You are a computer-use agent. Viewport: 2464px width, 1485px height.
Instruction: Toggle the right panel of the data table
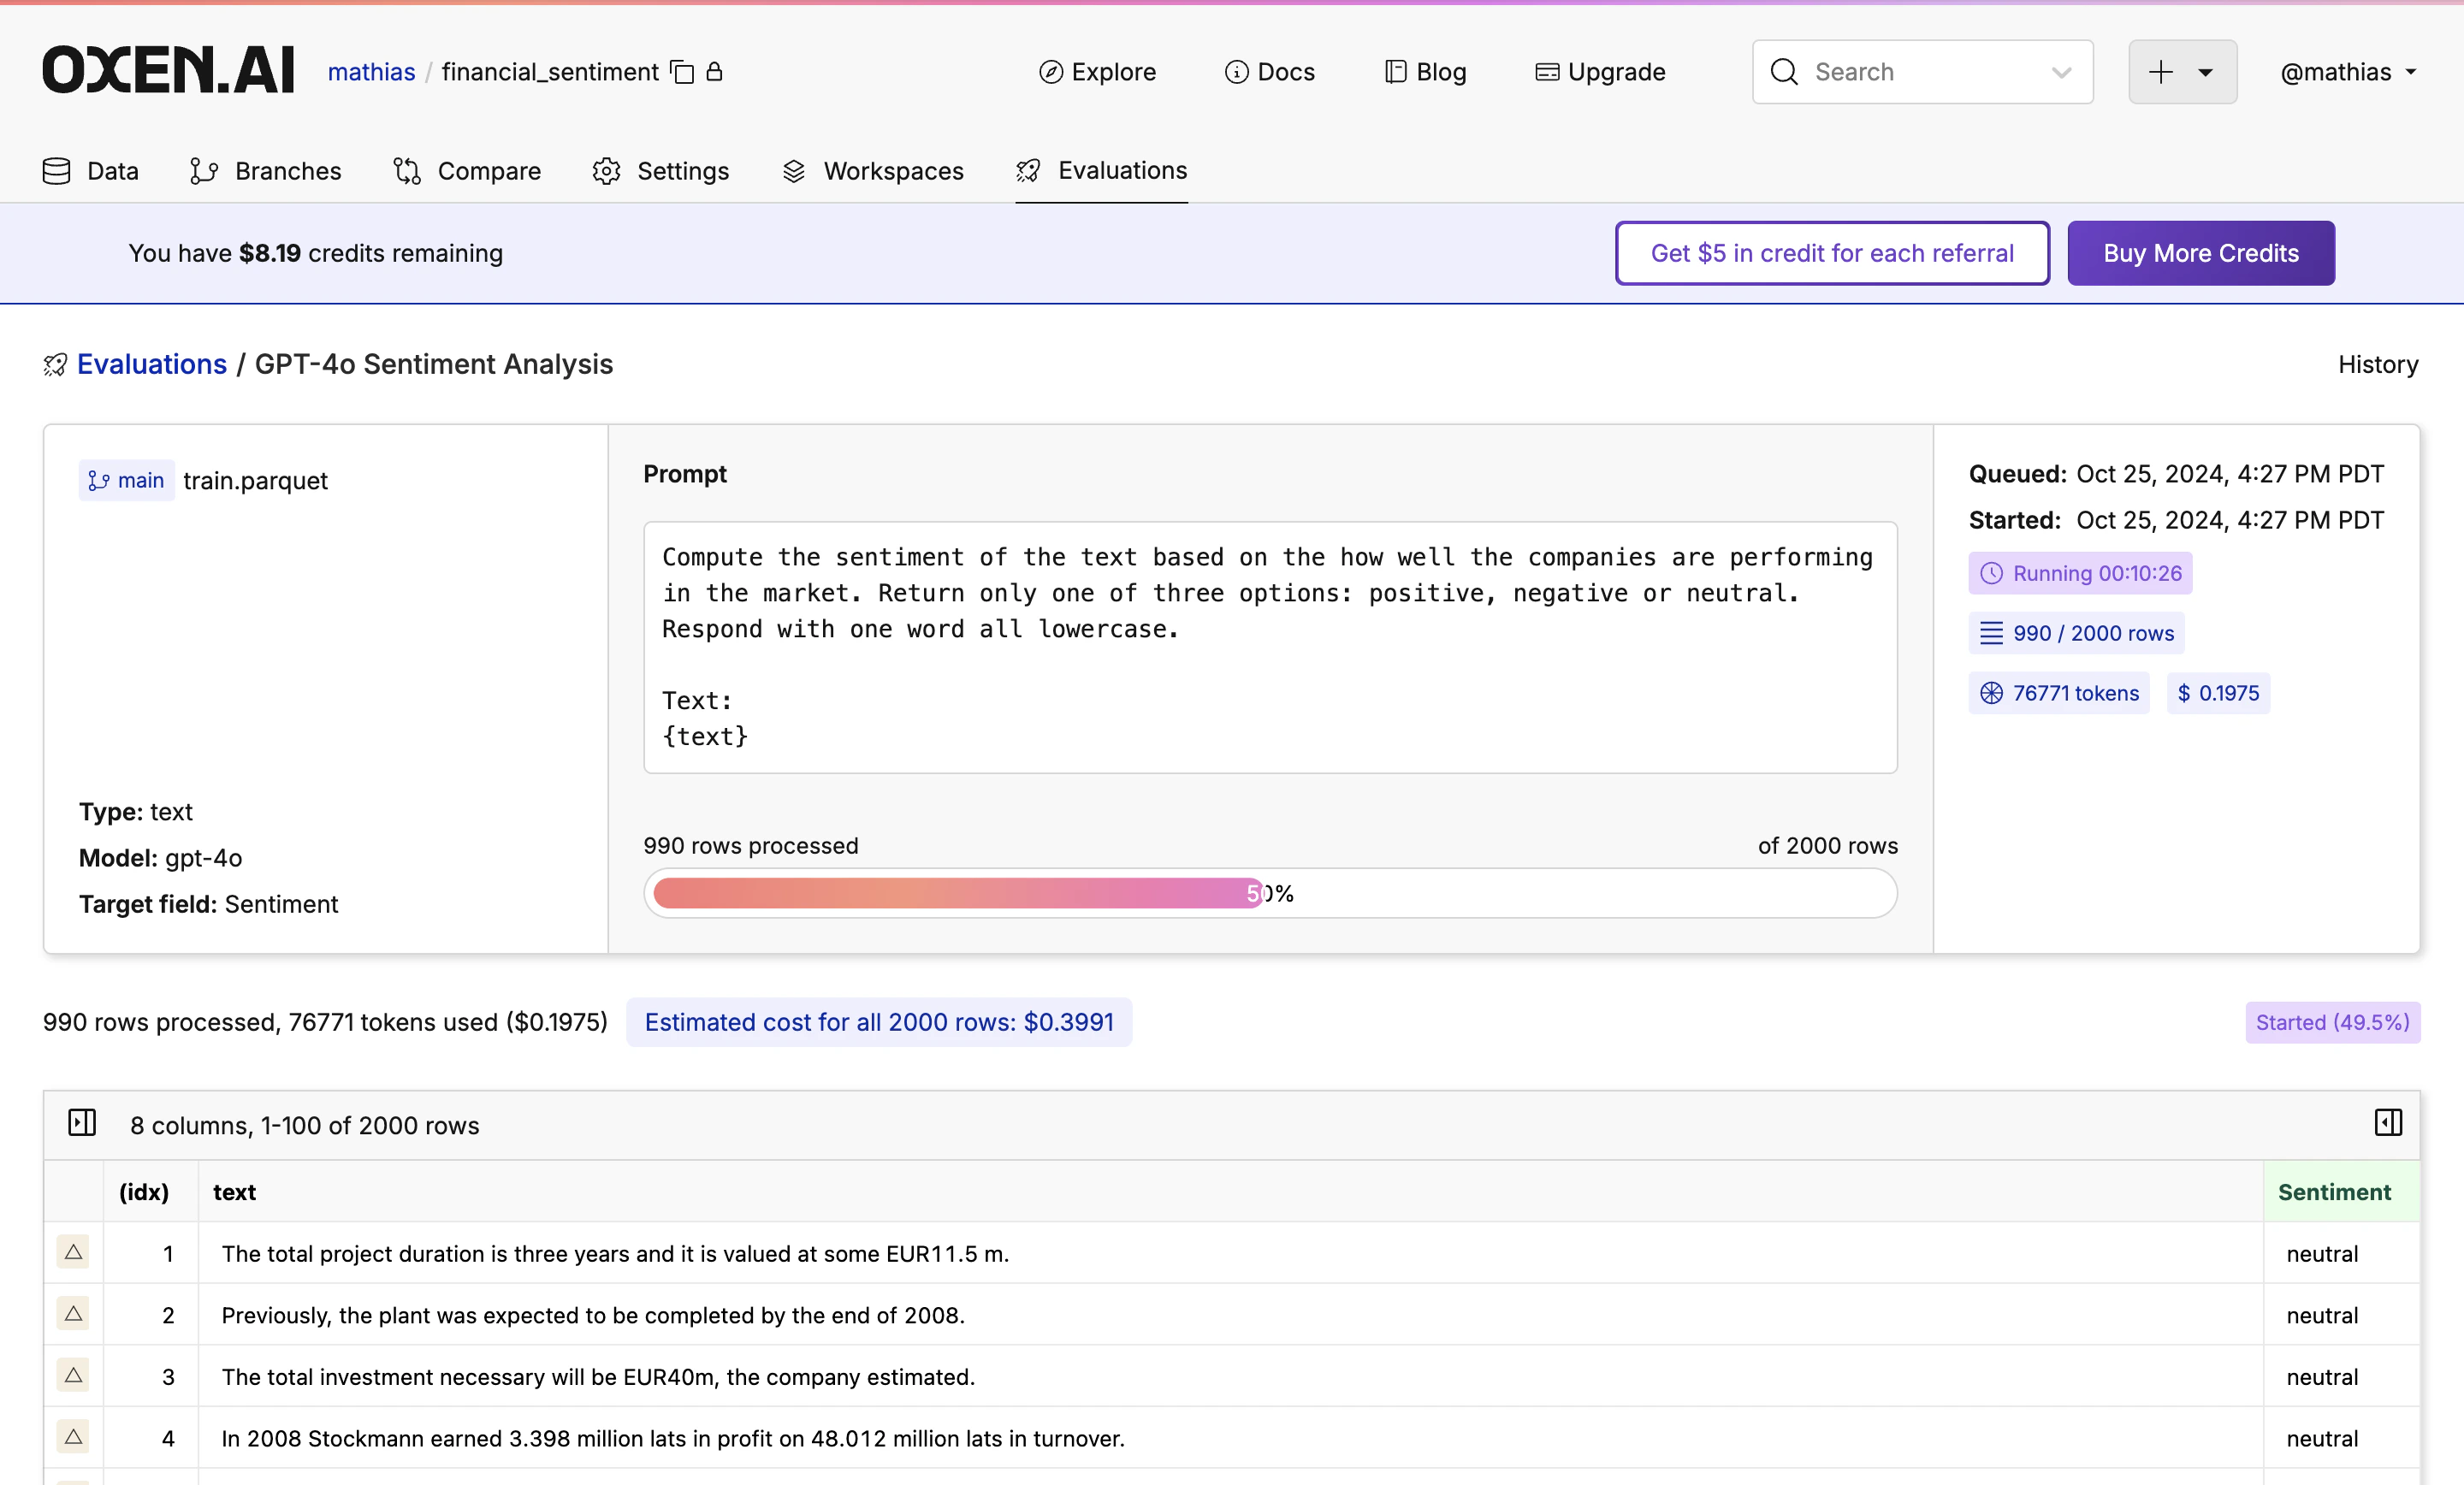[2388, 1123]
